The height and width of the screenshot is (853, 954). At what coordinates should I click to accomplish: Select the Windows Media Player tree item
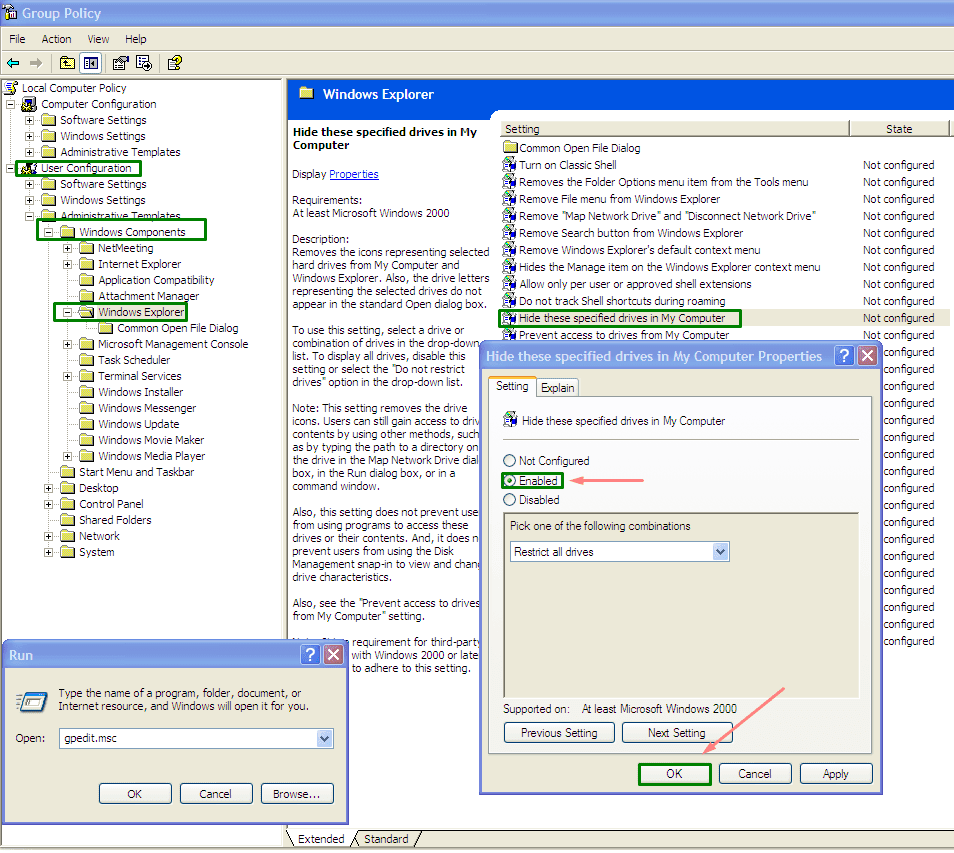click(x=151, y=456)
